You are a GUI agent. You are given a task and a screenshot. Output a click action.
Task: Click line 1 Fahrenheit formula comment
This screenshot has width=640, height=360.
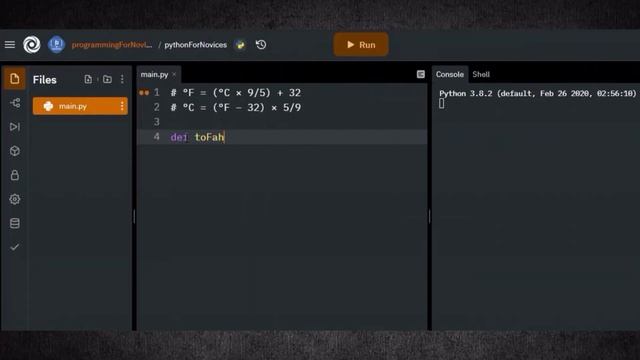point(236,93)
